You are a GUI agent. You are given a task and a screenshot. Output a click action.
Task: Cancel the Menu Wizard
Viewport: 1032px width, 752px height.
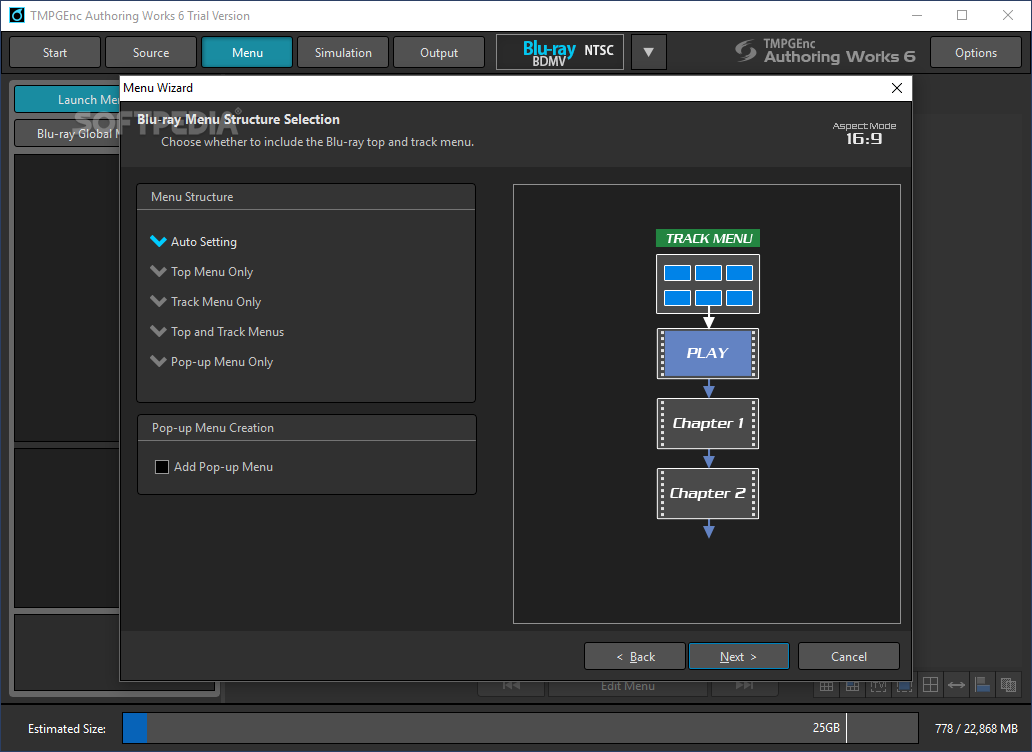click(848, 656)
